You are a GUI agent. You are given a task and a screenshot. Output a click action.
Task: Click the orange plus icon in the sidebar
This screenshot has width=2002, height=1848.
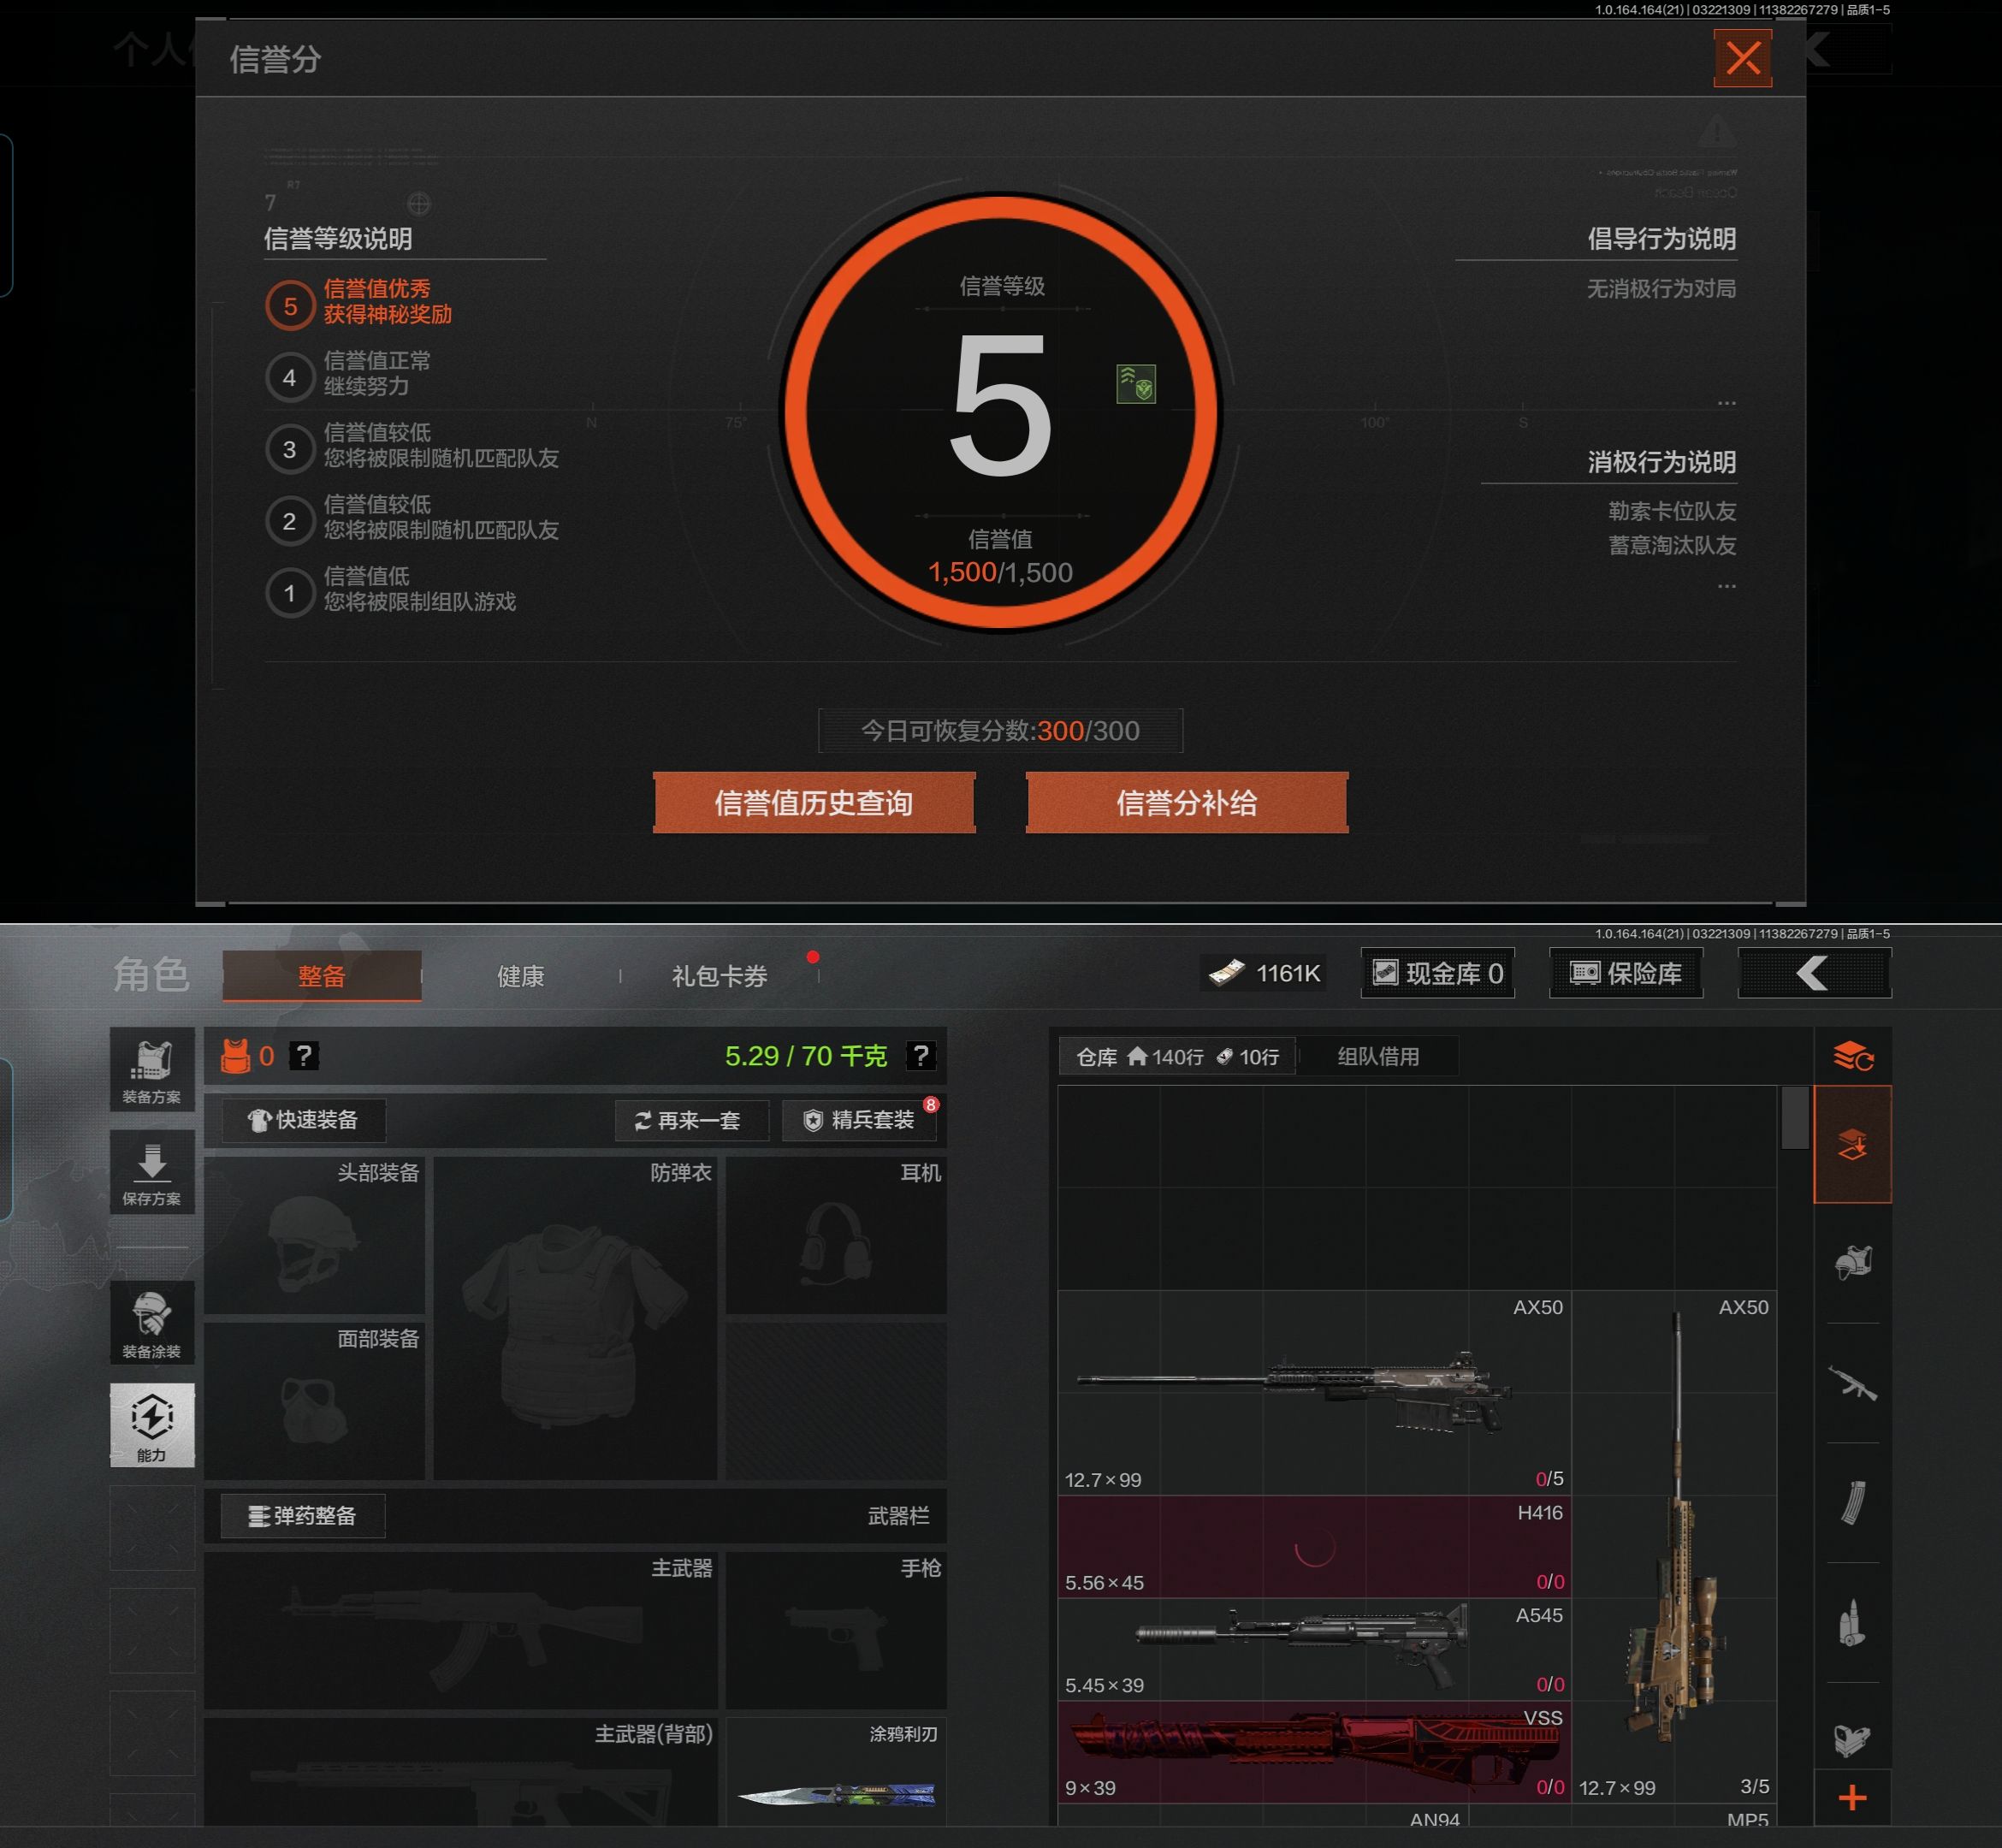pyautogui.click(x=1852, y=1798)
